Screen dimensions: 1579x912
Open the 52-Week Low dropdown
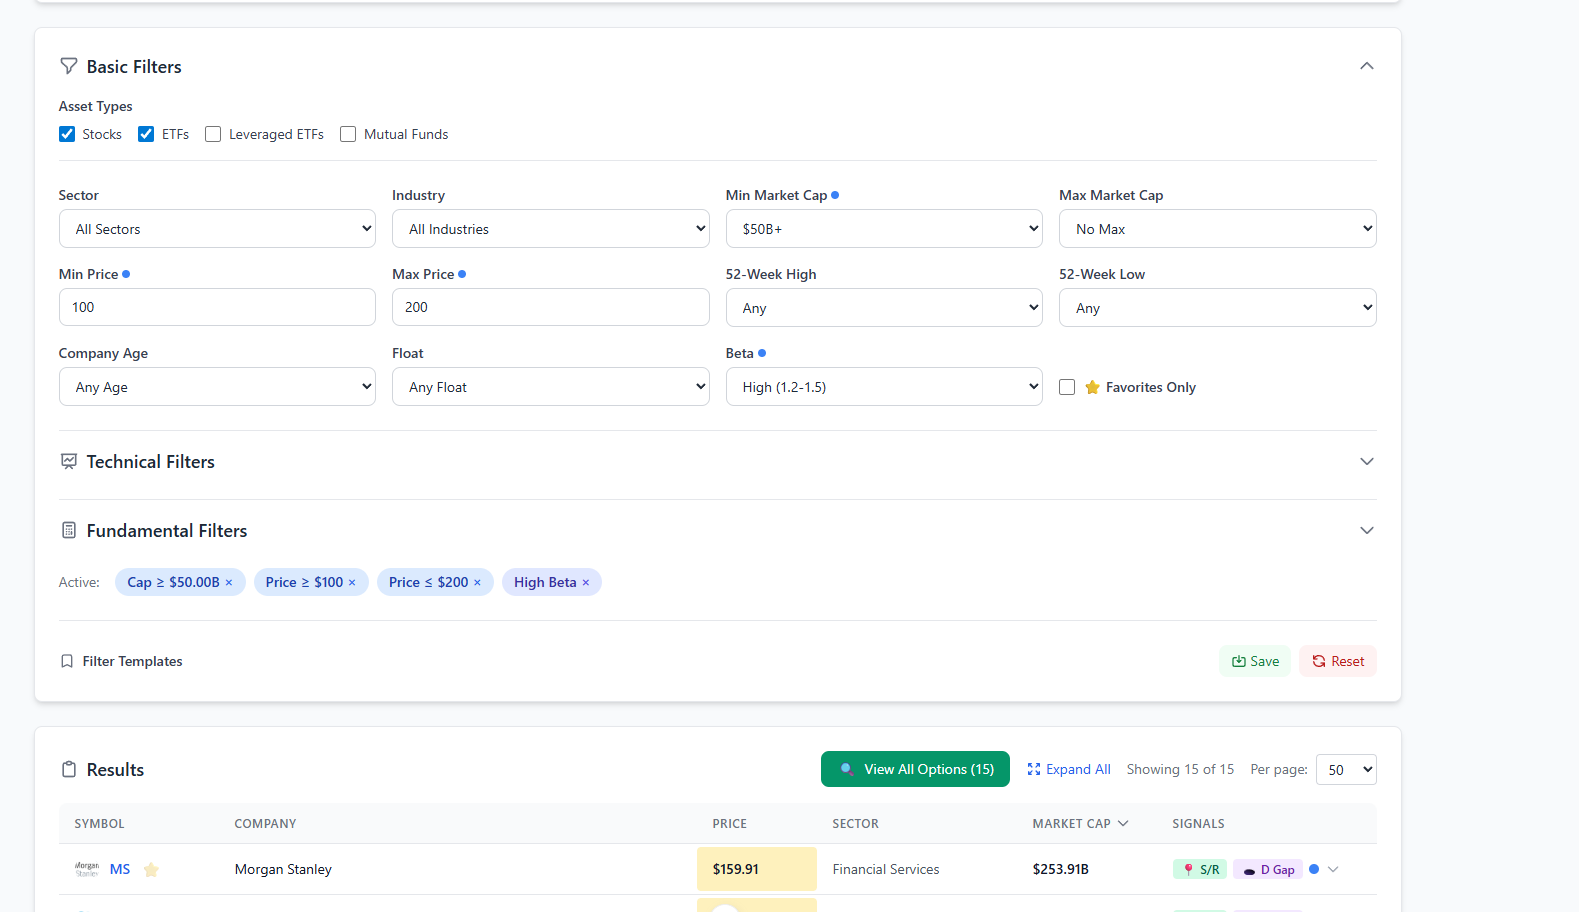1218,308
